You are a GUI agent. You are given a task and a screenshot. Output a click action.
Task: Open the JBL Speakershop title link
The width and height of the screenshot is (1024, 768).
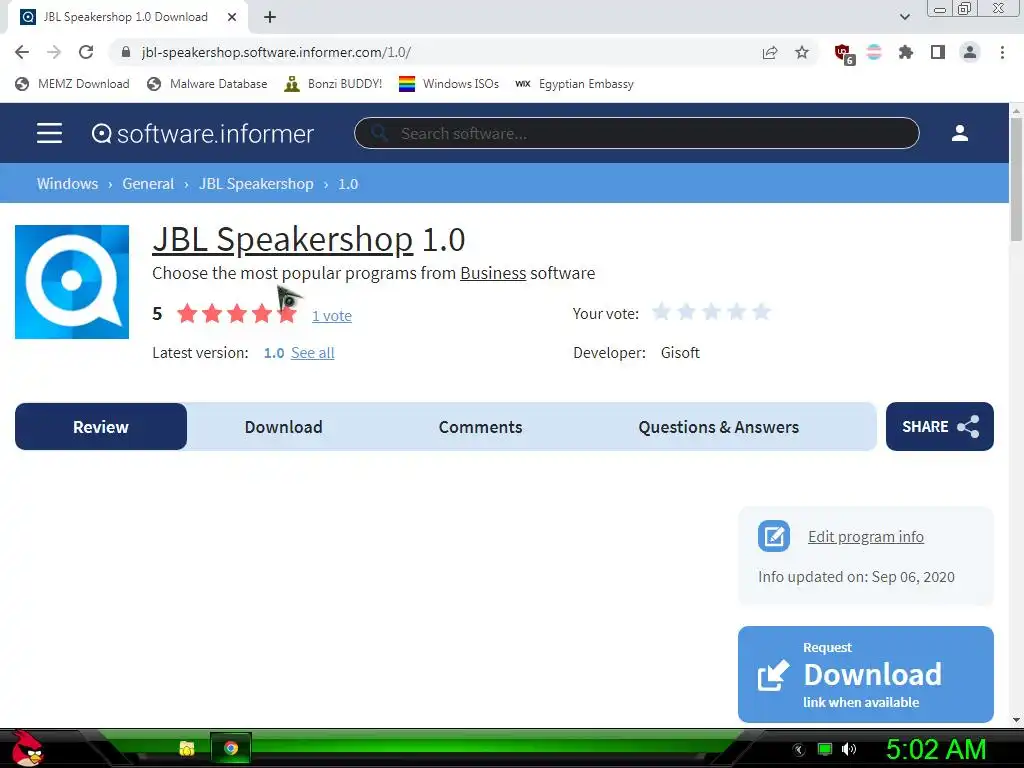coord(283,240)
